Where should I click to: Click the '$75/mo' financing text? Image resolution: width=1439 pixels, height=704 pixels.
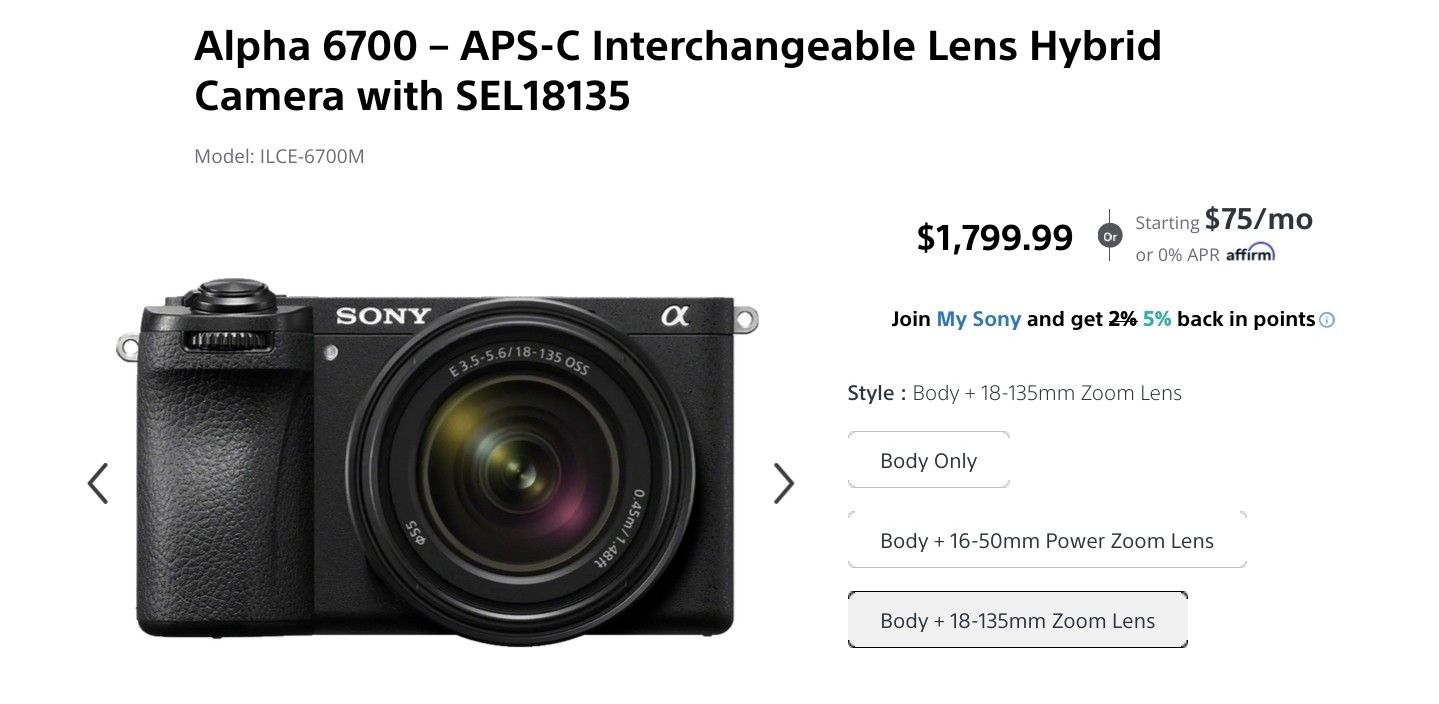(1258, 218)
